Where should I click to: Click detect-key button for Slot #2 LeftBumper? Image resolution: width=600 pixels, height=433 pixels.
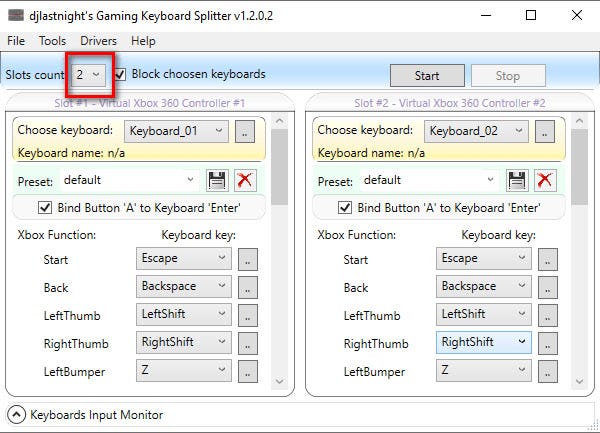pyautogui.click(x=548, y=371)
